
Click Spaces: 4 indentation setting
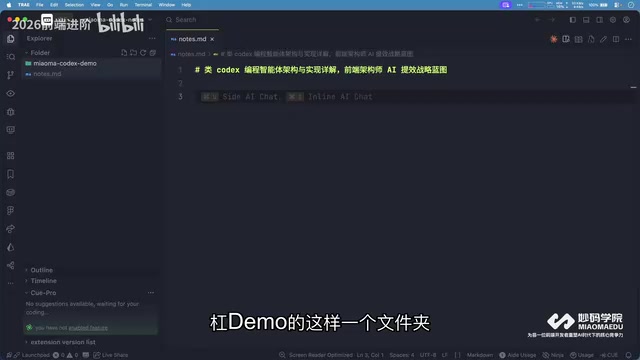402,355
